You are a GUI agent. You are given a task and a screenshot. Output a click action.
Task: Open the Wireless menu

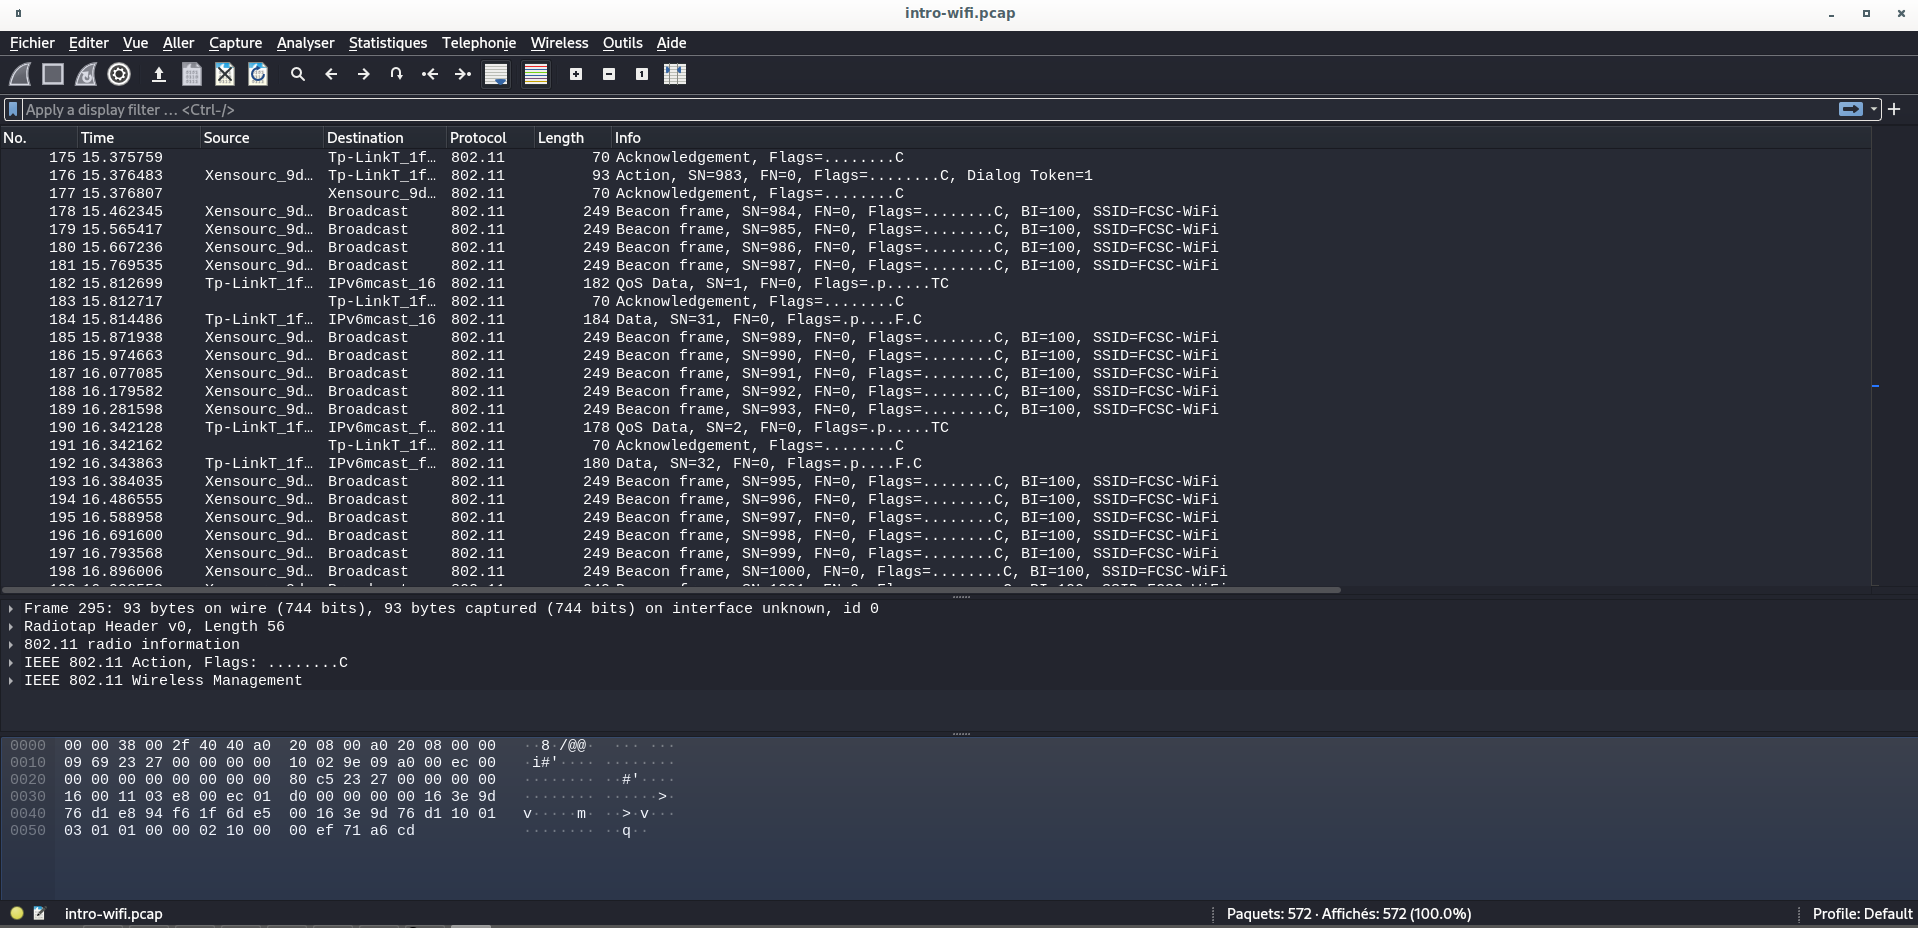point(559,43)
